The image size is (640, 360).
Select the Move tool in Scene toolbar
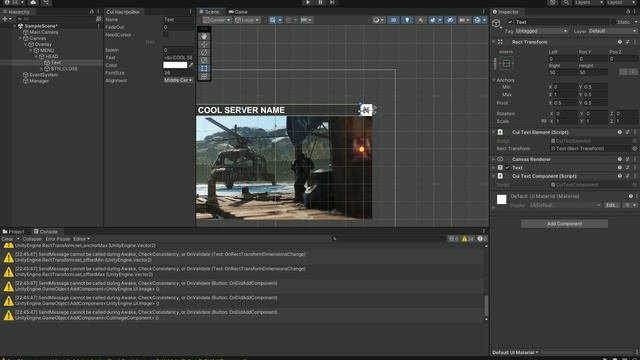point(204,44)
